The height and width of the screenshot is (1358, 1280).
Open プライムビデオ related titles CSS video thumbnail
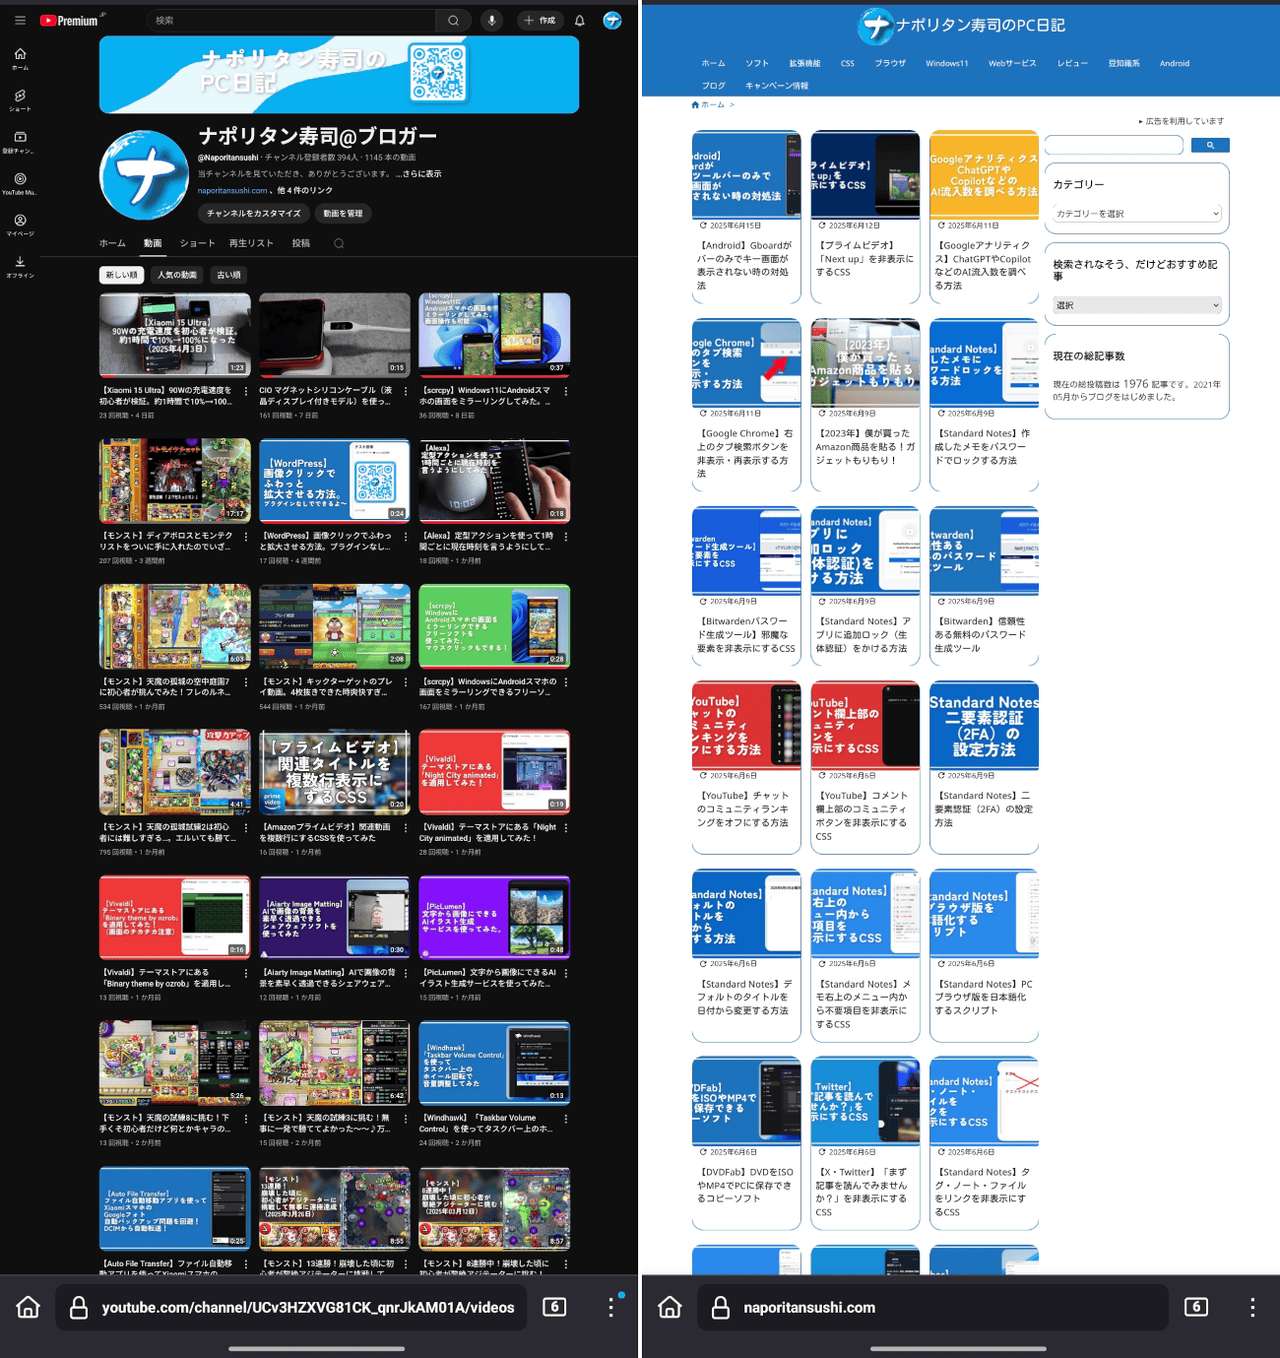pyautogui.click(x=335, y=771)
